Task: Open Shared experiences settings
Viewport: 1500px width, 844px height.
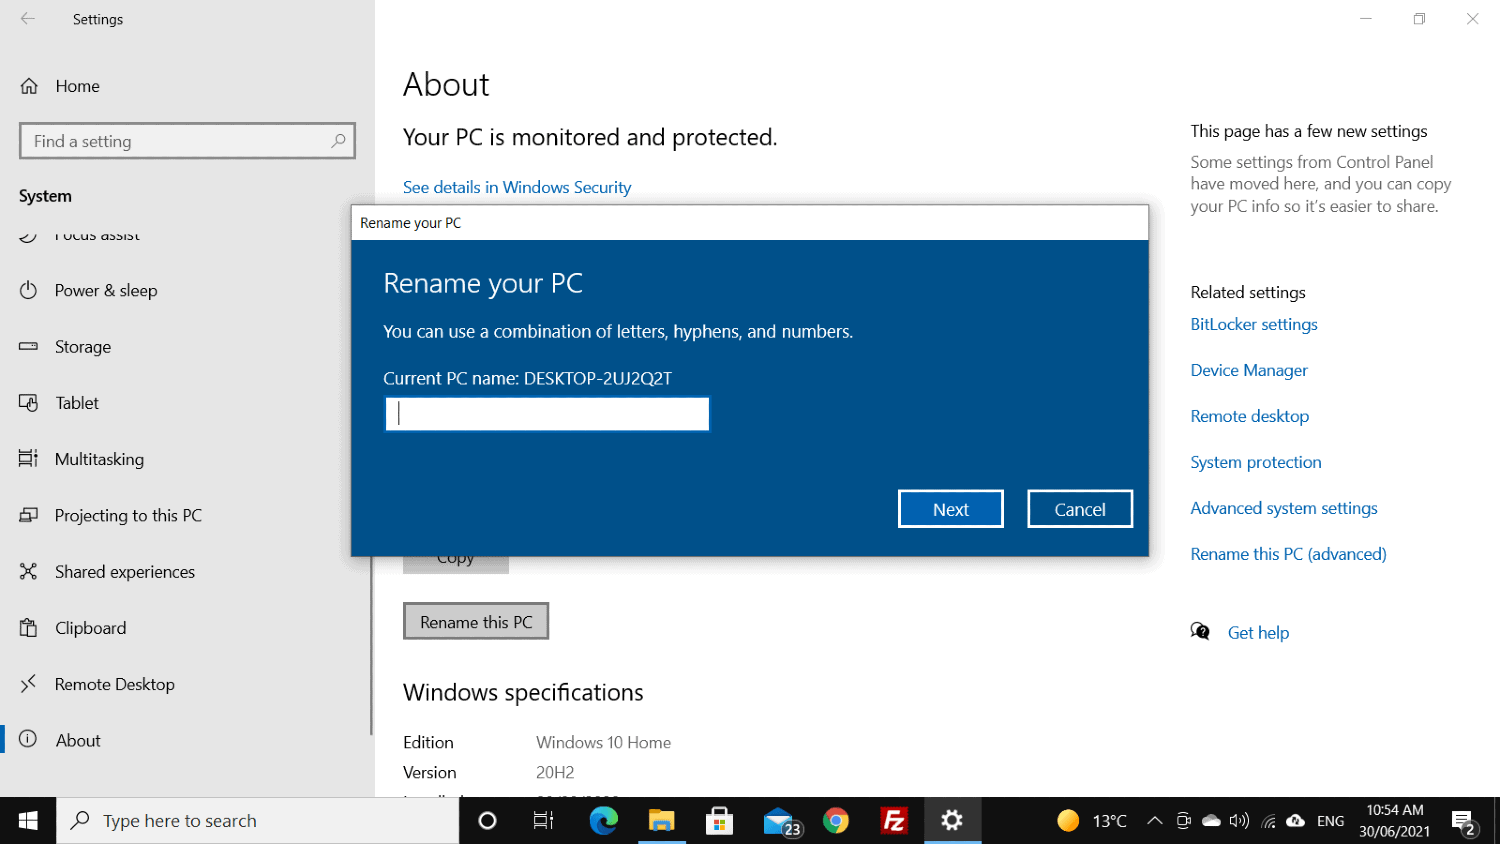Action: pos(124,572)
